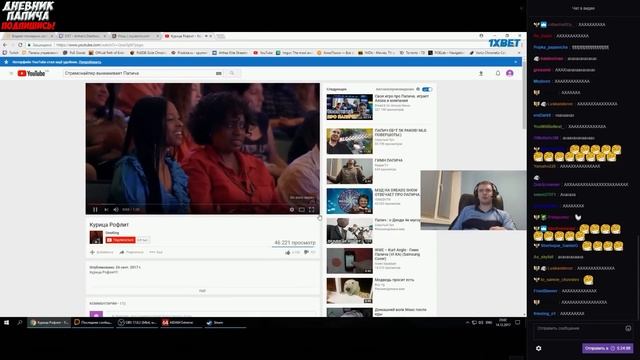The height and width of the screenshot is (360, 640).
Task: Open the YouTube bookmark in bookmarks bar
Action: coord(263,53)
